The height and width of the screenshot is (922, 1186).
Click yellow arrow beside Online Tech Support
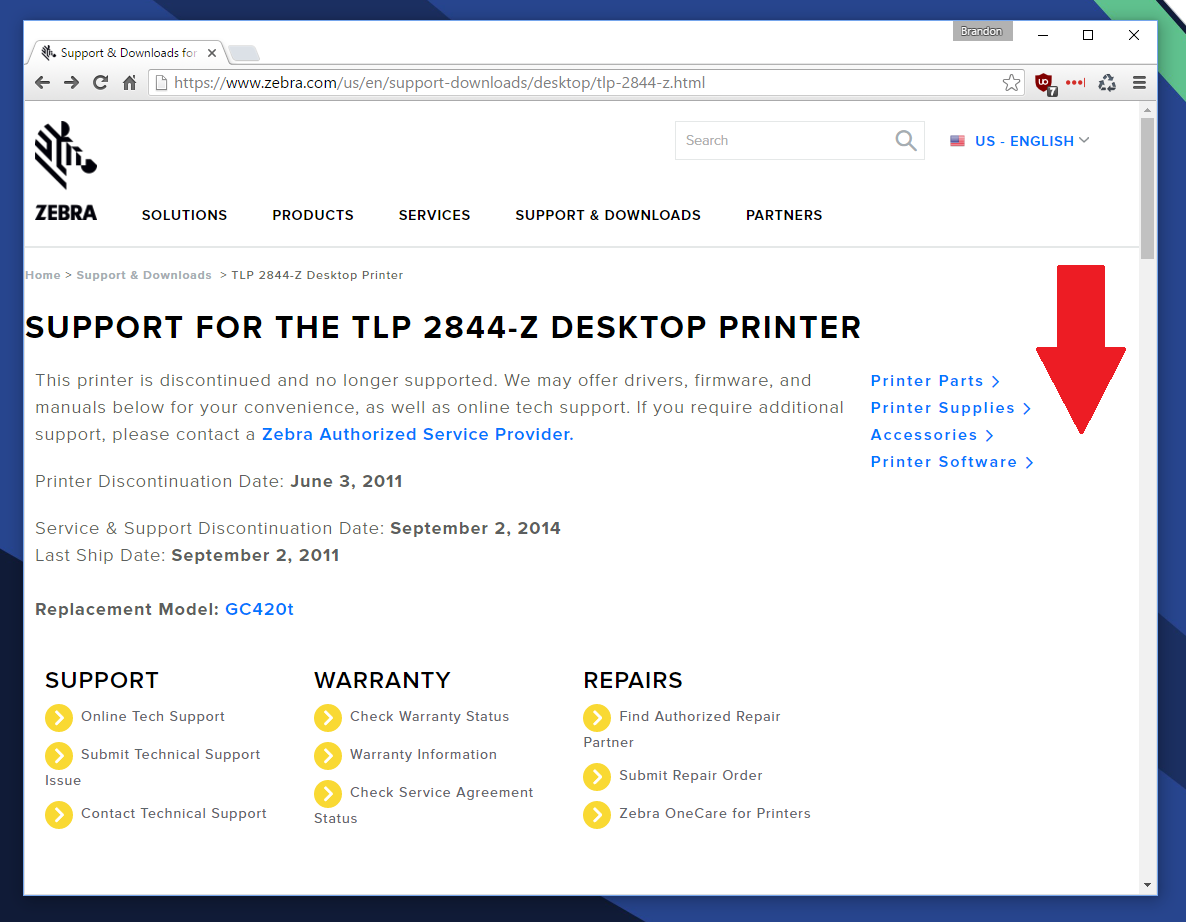[x=59, y=718]
